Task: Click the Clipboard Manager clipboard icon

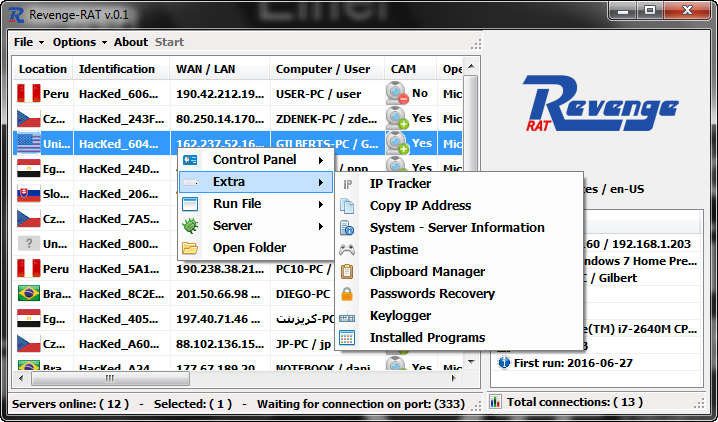Action: coord(347,271)
